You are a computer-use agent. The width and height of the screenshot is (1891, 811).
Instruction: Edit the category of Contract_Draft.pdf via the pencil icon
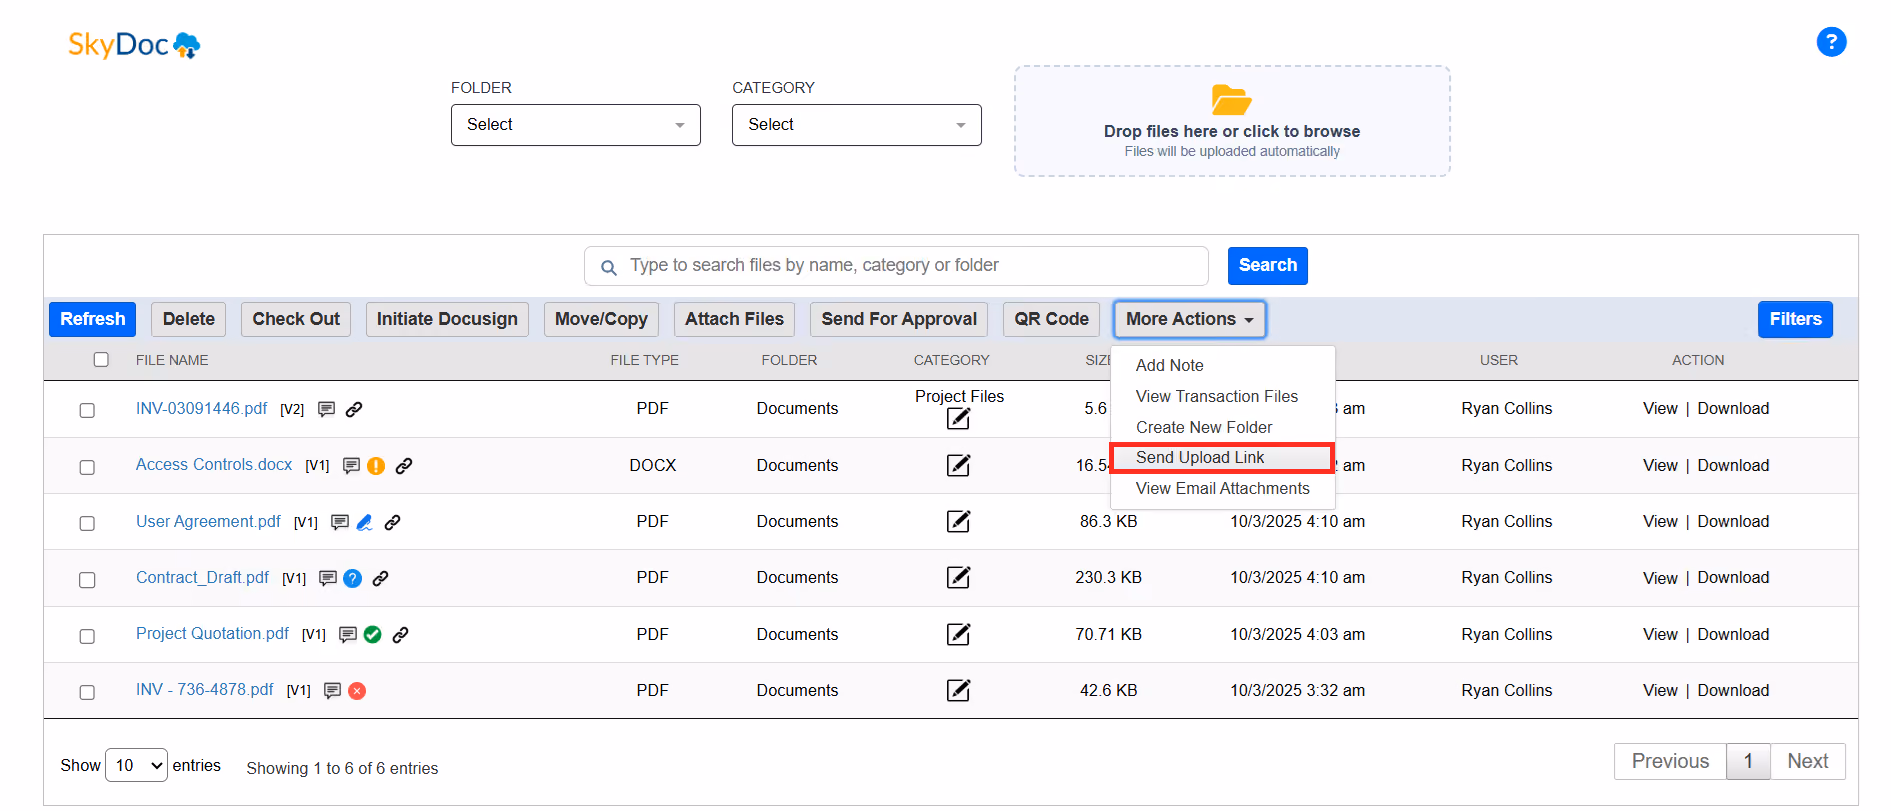958,577
